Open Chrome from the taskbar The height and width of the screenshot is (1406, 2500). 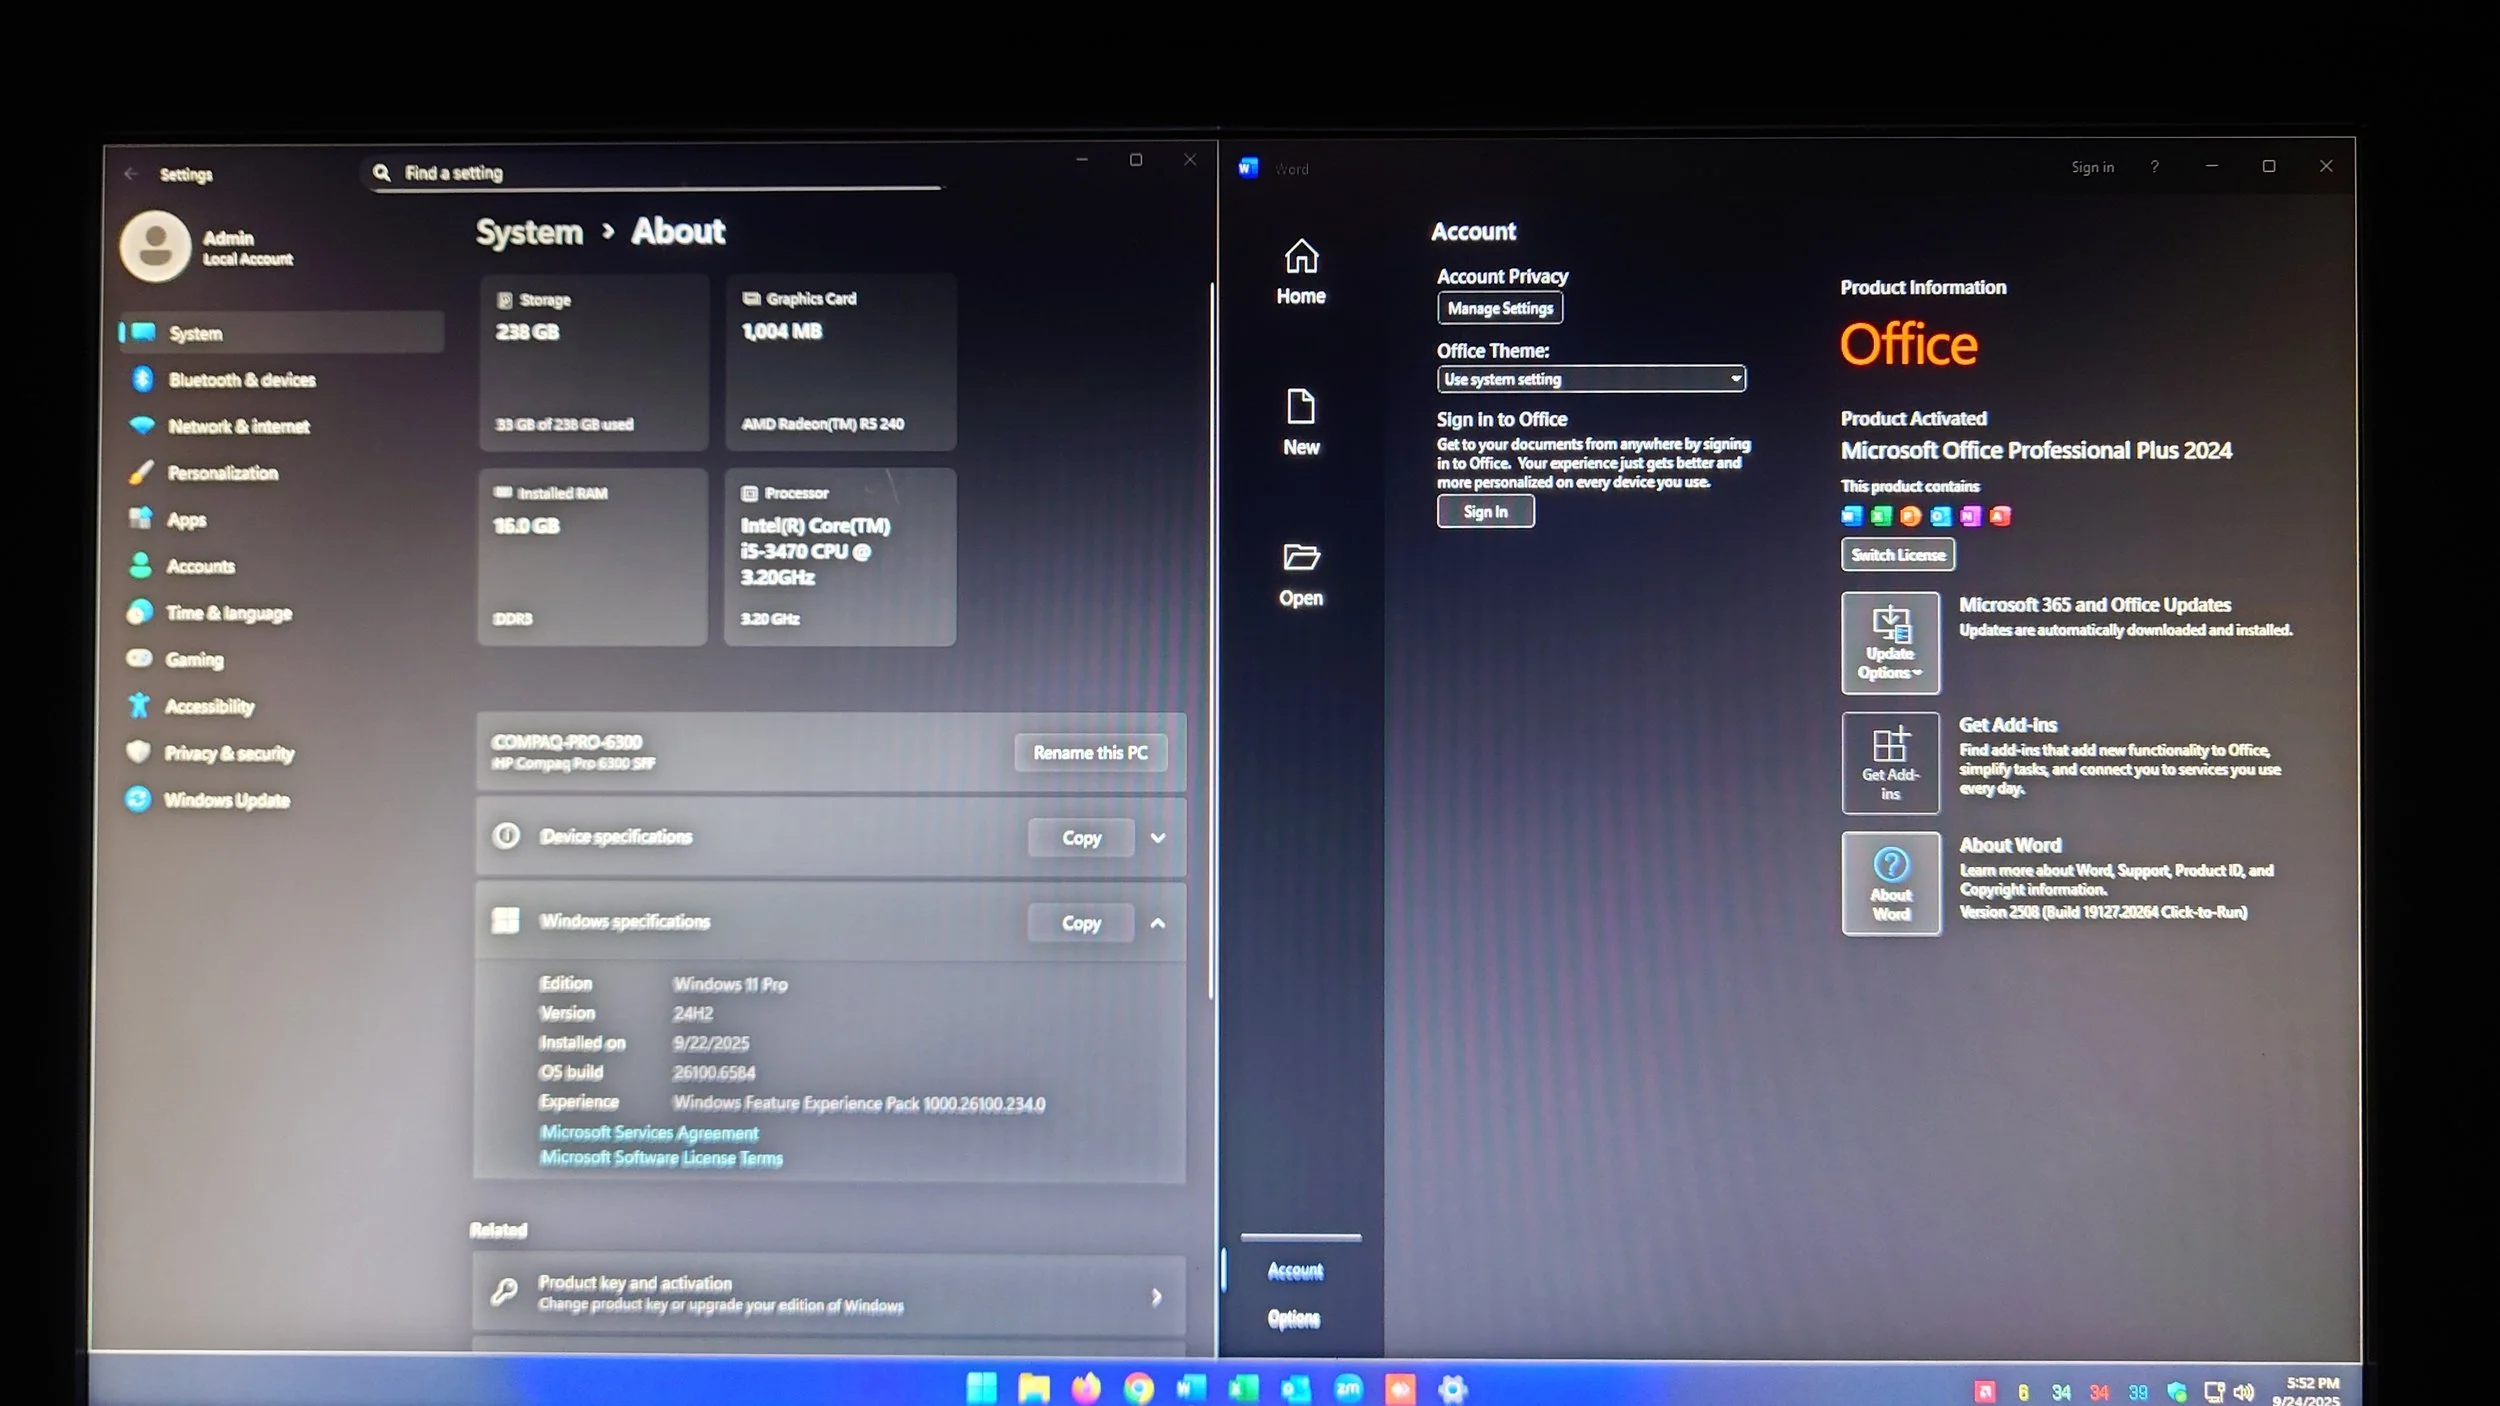click(x=1138, y=1388)
